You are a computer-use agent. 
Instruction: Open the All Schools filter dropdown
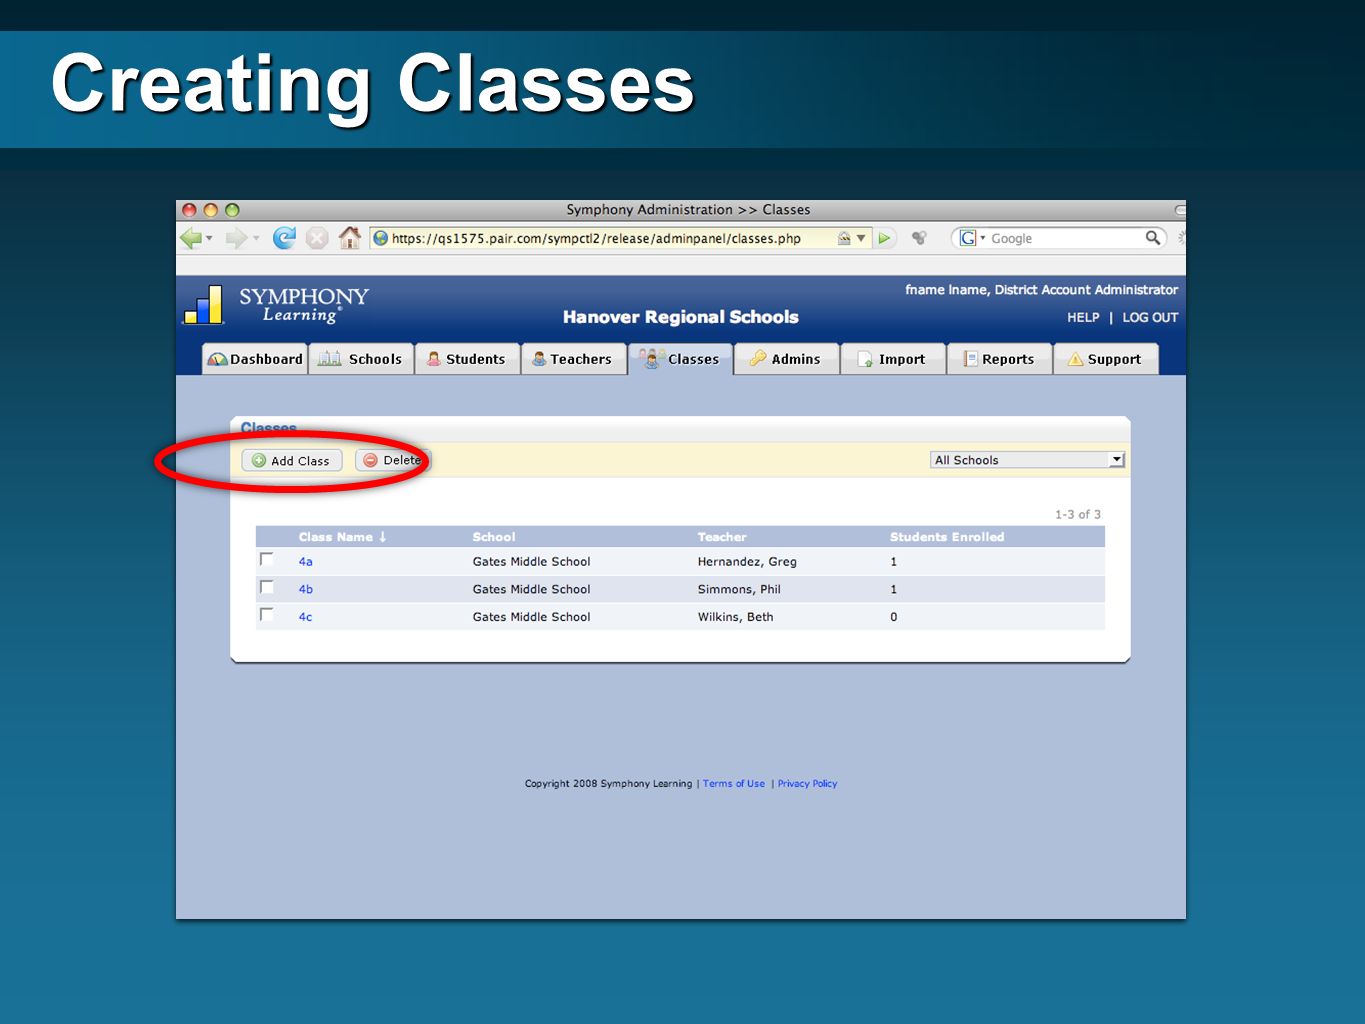tap(1027, 460)
